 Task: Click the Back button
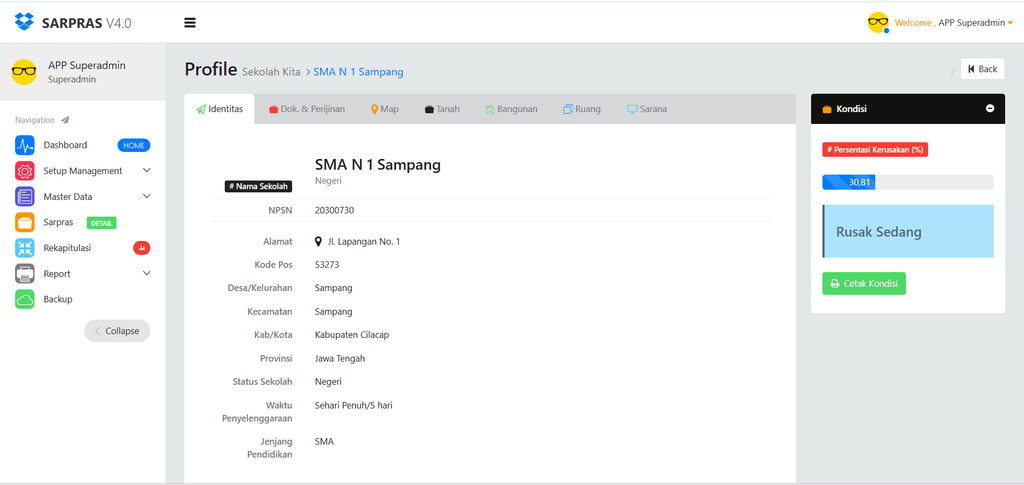(x=982, y=69)
